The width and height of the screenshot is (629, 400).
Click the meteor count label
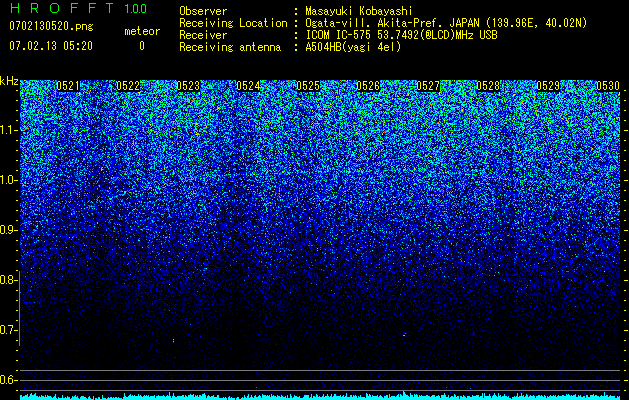(142, 31)
